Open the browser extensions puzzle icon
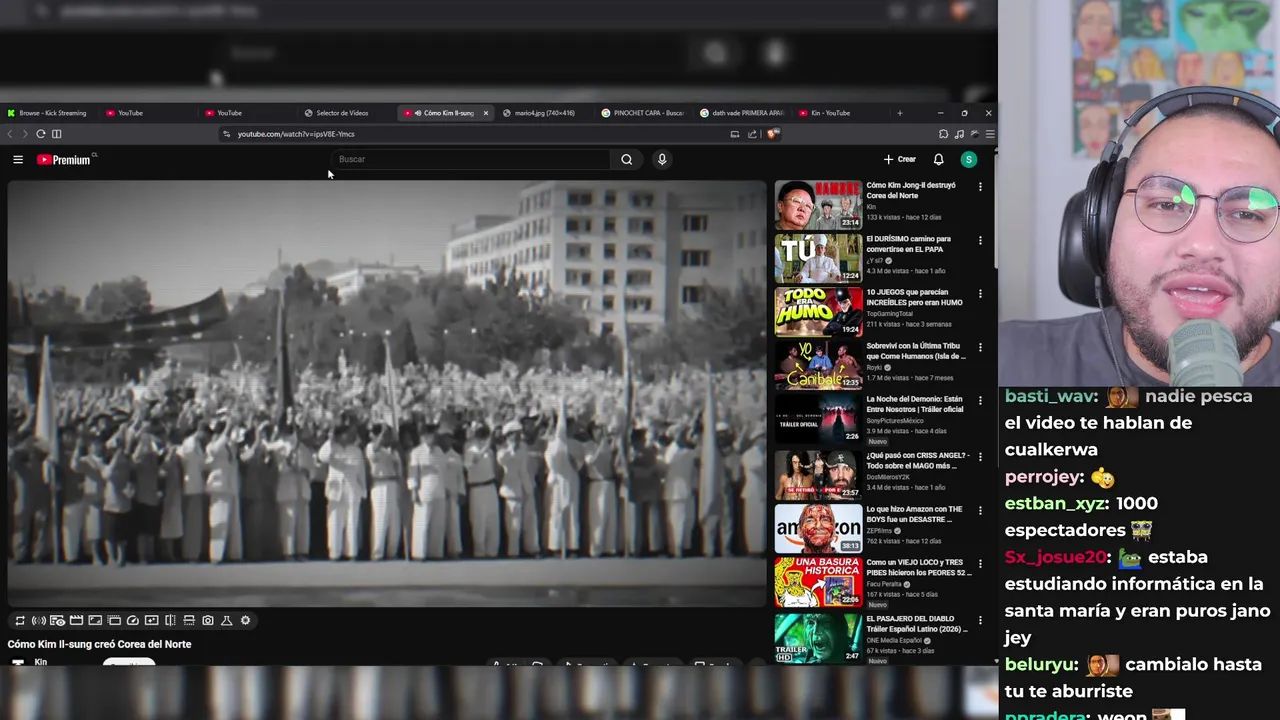Screen dimensions: 1280x720 click(943, 134)
